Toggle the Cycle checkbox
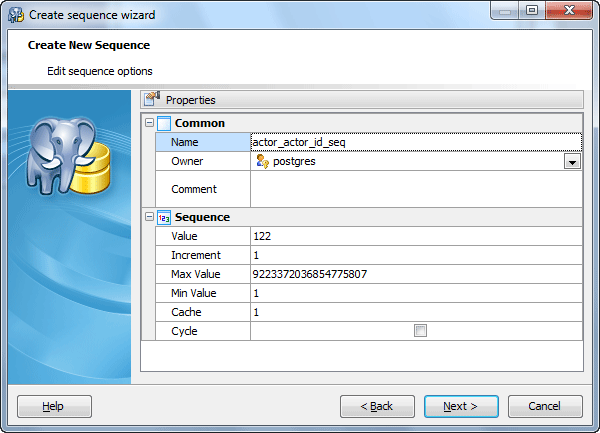Image resolution: width=600 pixels, height=433 pixels. (x=420, y=331)
